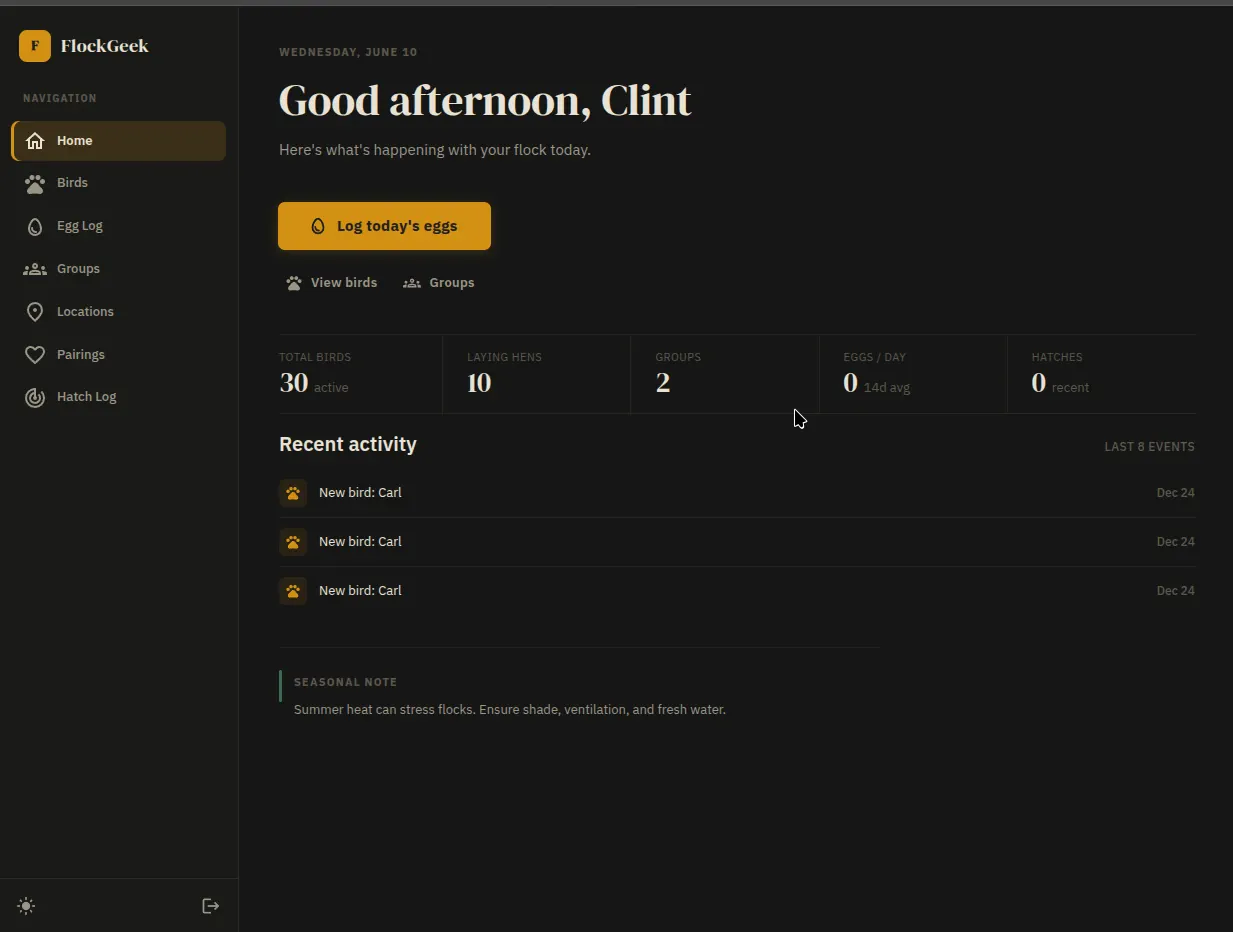1233x932 pixels.
Task: Click the Hatch Log spiral icon
Action: point(35,397)
